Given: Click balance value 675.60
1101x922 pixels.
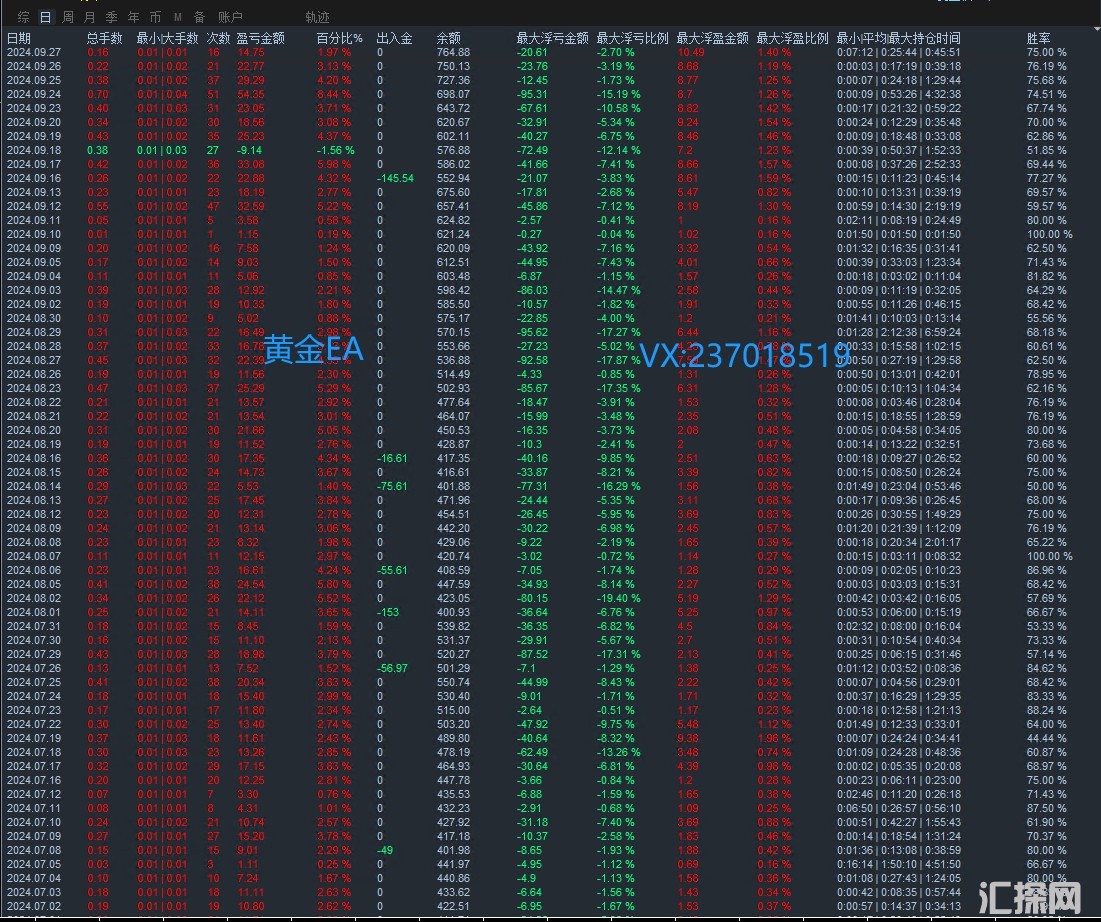Looking at the screenshot, I should 453,192.
